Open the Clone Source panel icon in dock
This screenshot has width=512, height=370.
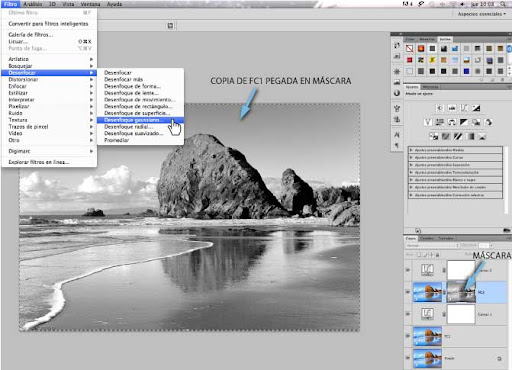[x=397, y=119]
